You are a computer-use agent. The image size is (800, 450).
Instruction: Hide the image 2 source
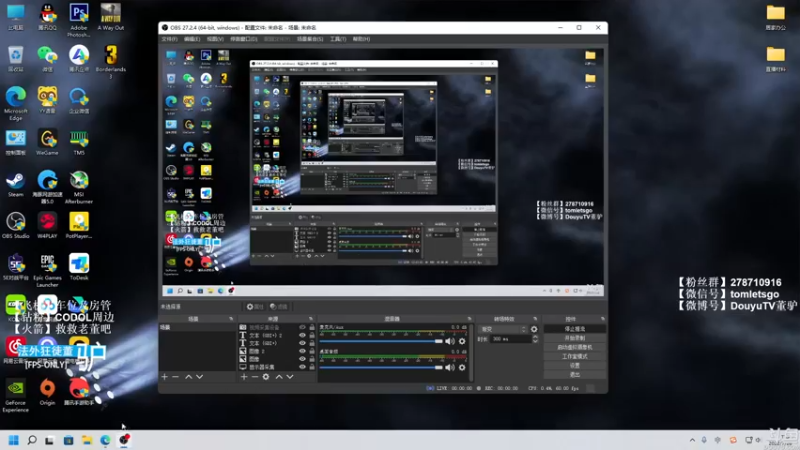(302, 352)
